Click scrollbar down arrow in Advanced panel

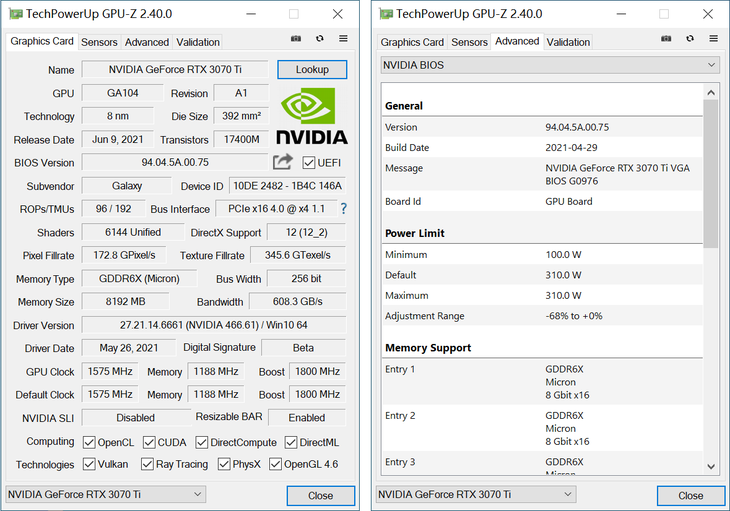(711, 466)
